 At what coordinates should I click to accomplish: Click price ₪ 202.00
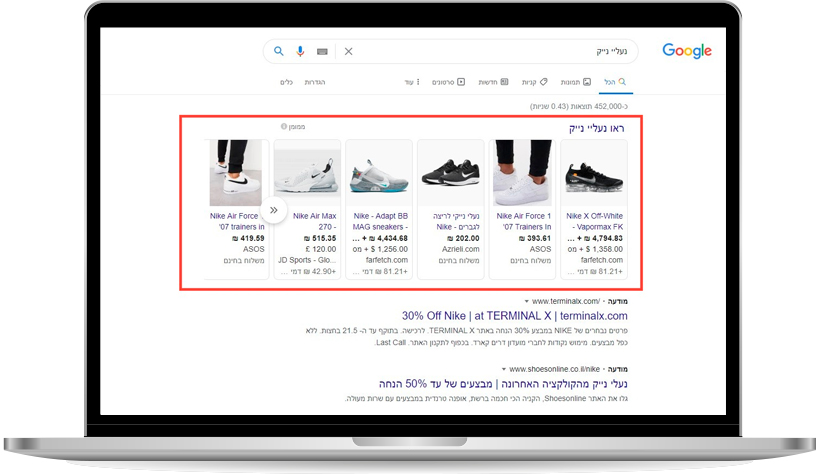(x=463, y=238)
